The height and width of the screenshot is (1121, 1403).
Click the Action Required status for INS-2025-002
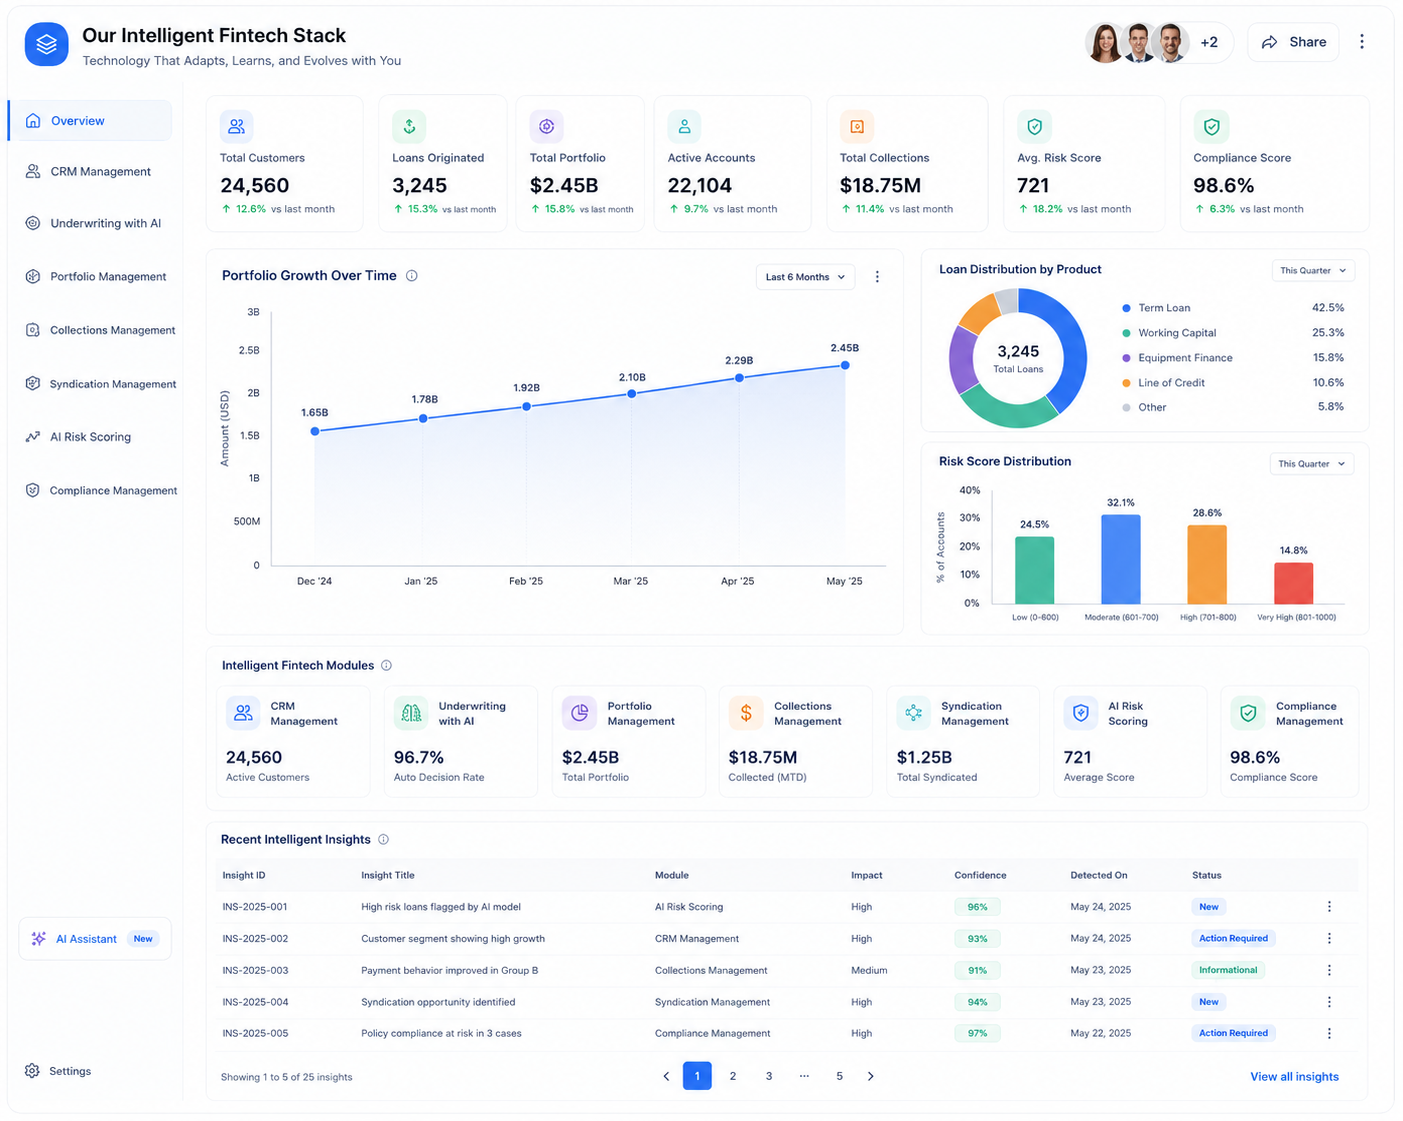pyautogui.click(x=1233, y=939)
